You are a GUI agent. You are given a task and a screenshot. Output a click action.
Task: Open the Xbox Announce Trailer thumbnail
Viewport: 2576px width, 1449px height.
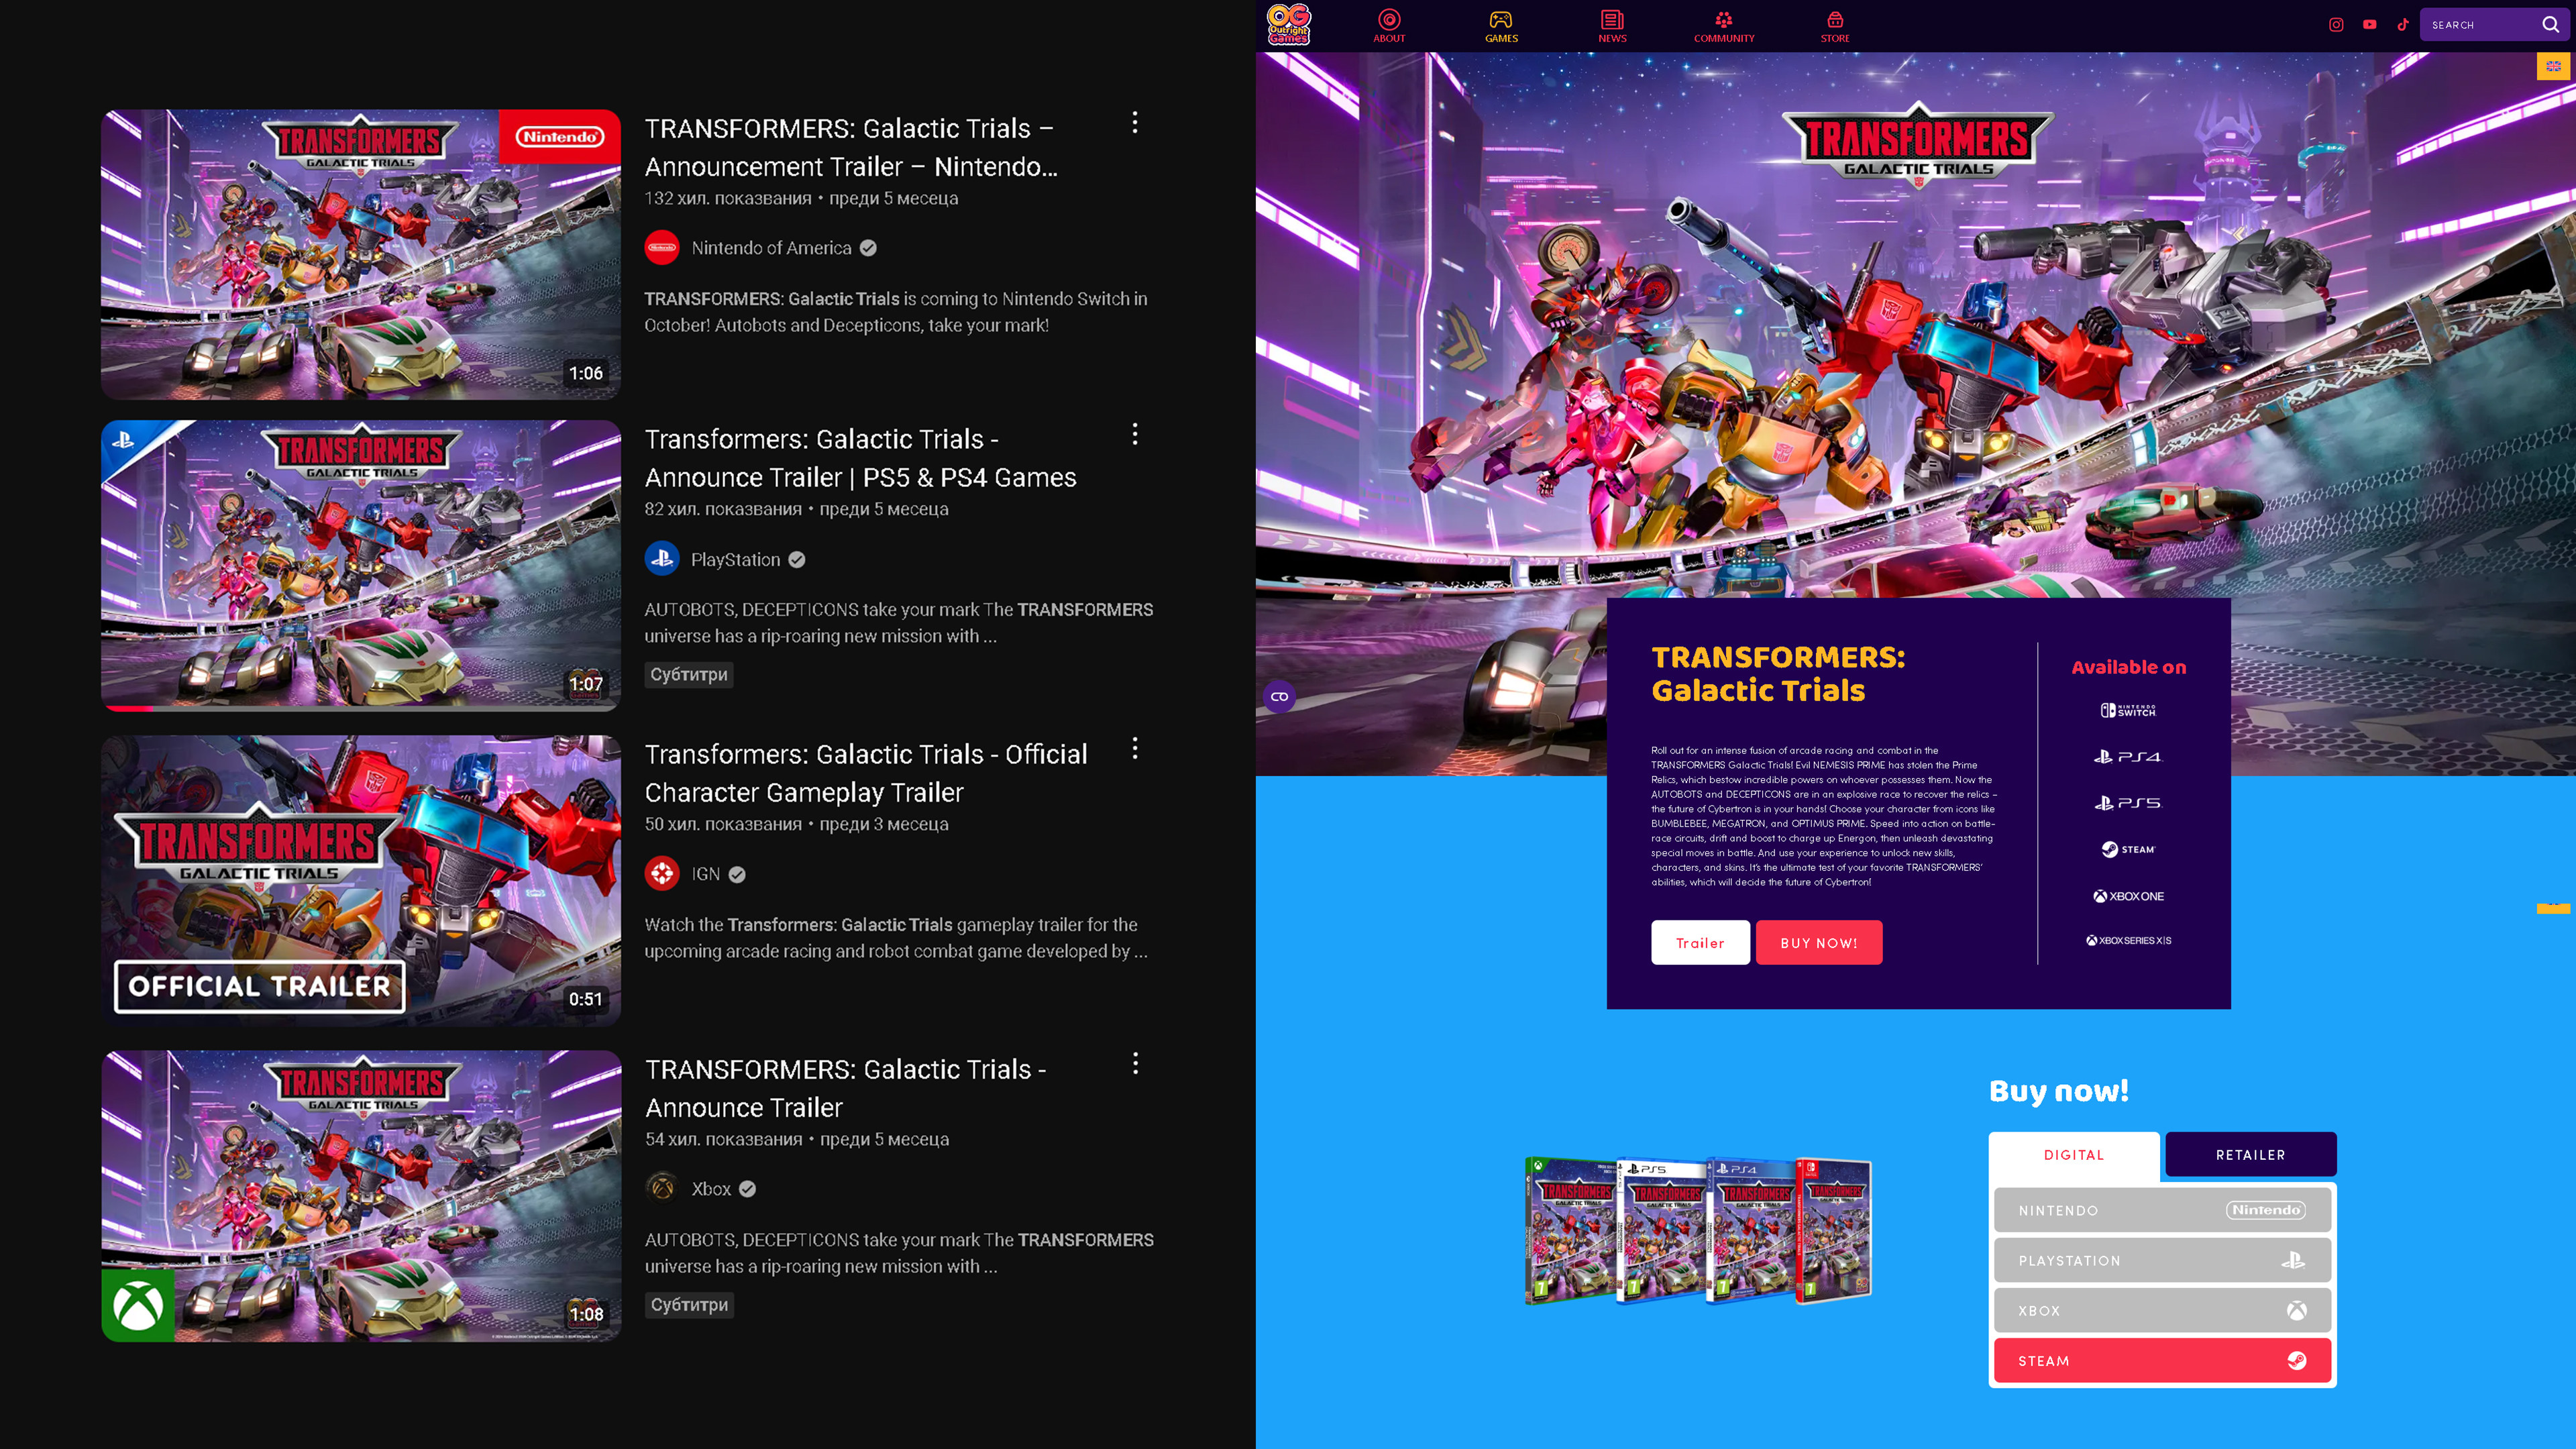(x=361, y=1195)
